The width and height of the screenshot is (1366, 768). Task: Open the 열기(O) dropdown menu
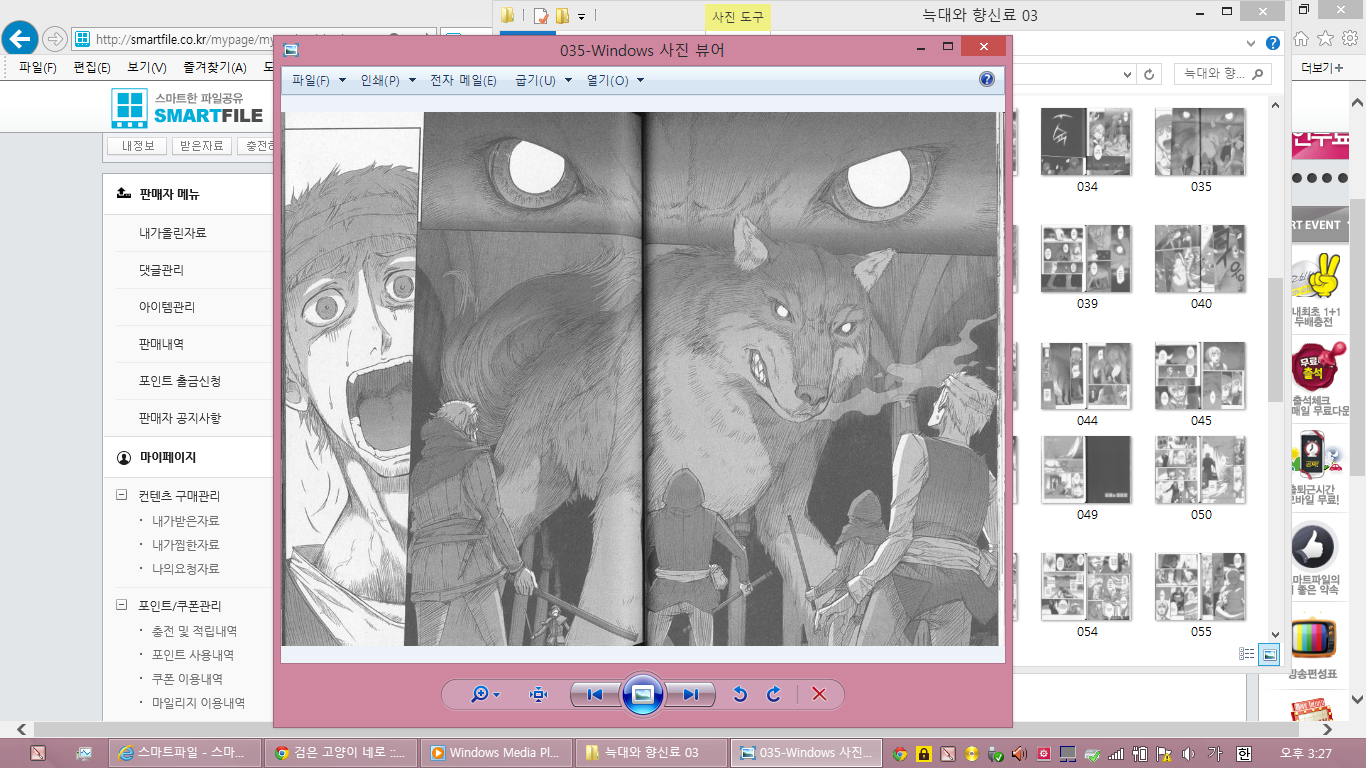615,80
